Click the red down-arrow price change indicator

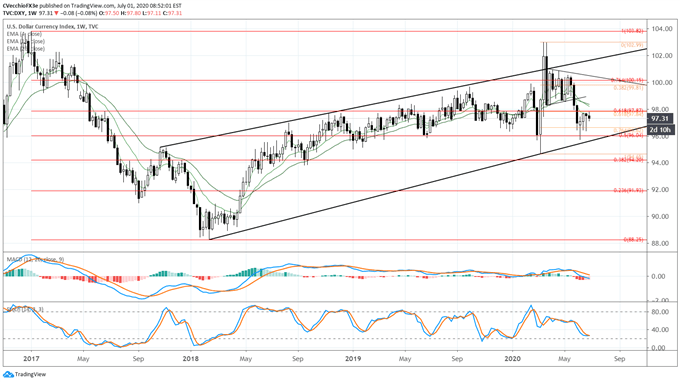pyautogui.click(x=56, y=13)
